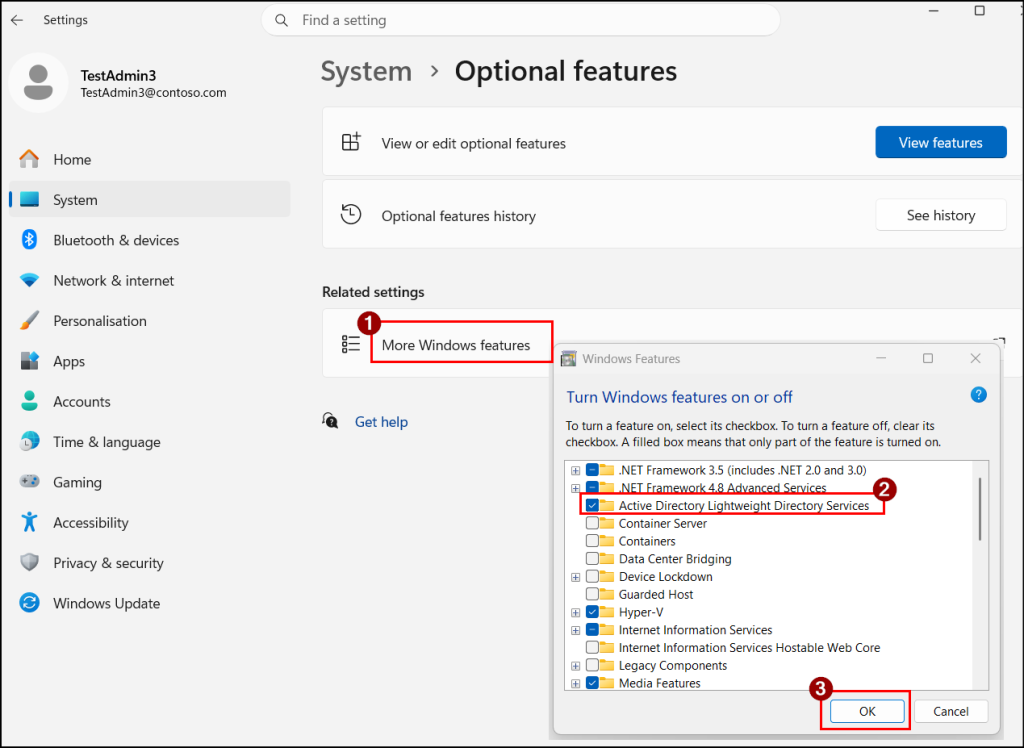Open the Accounts settings page
1024x748 pixels.
pos(81,401)
